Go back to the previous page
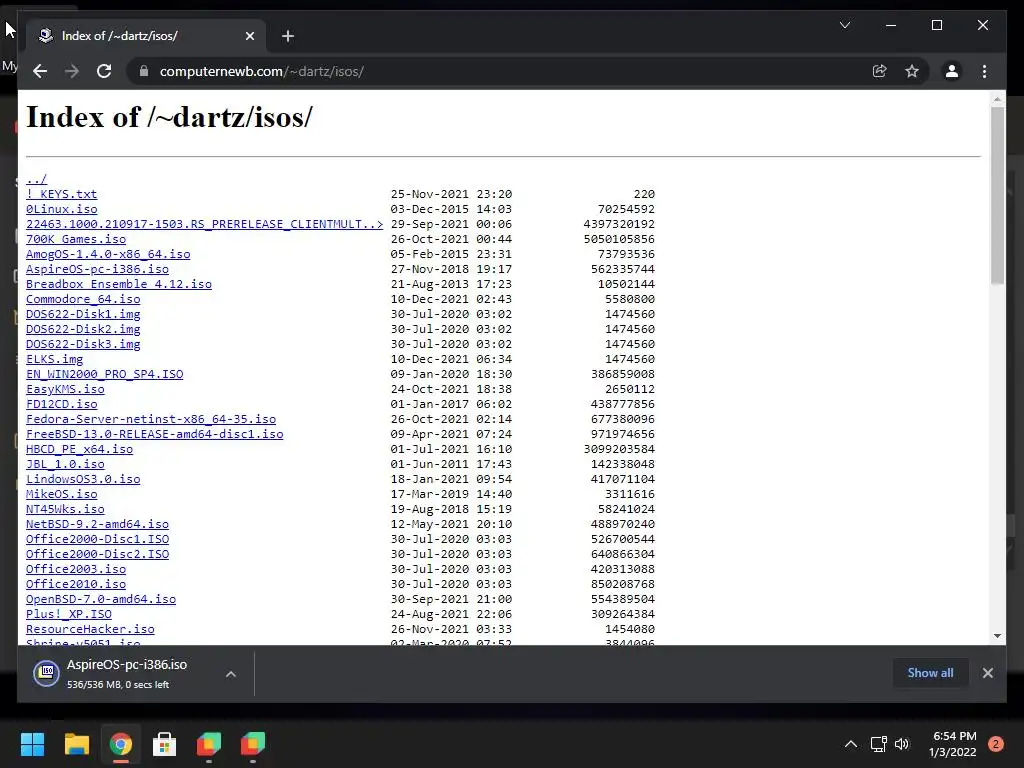Screen dimensions: 1024x768 coord(40,71)
